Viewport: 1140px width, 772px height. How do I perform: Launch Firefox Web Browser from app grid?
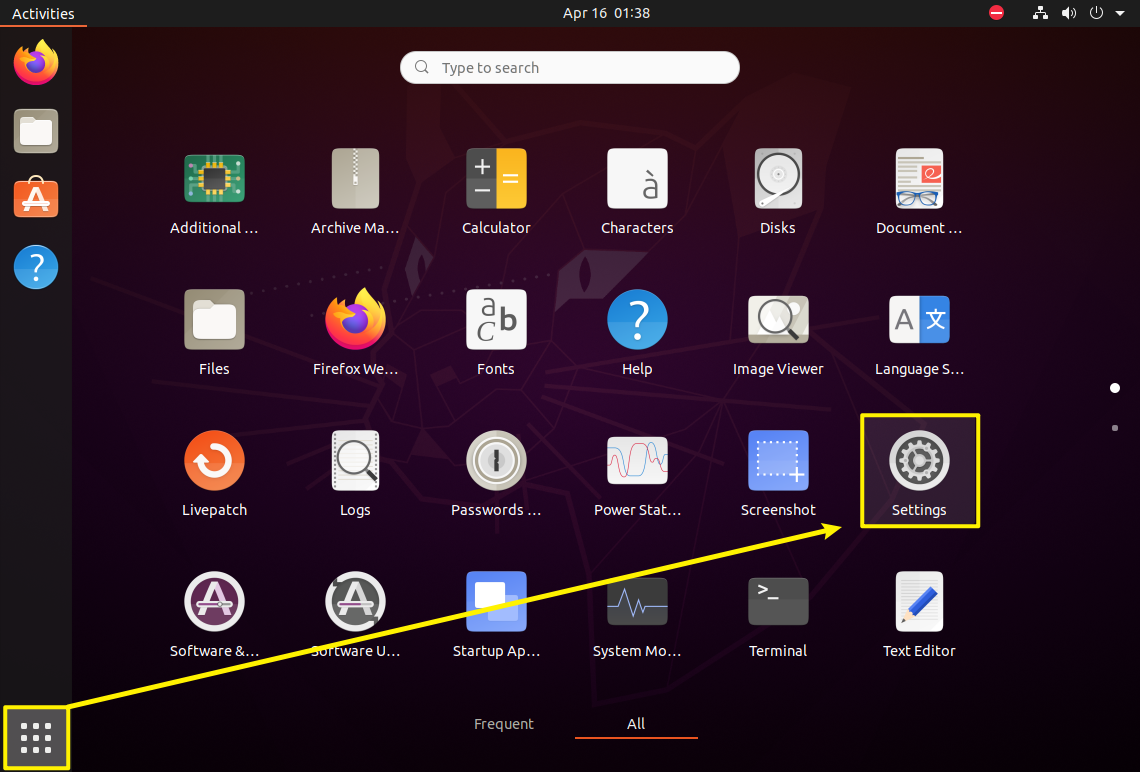pyautogui.click(x=355, y=333)
